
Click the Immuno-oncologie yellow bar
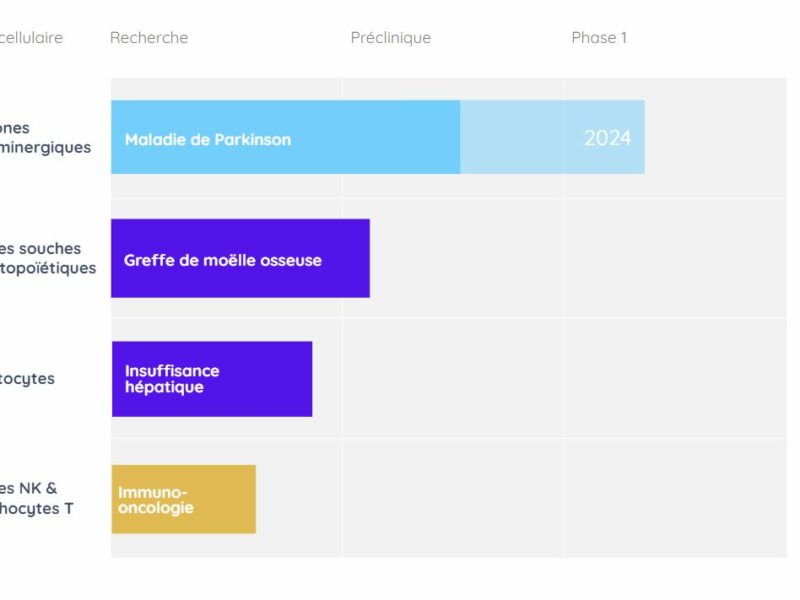pyautogui.click(x=184, y=499)
